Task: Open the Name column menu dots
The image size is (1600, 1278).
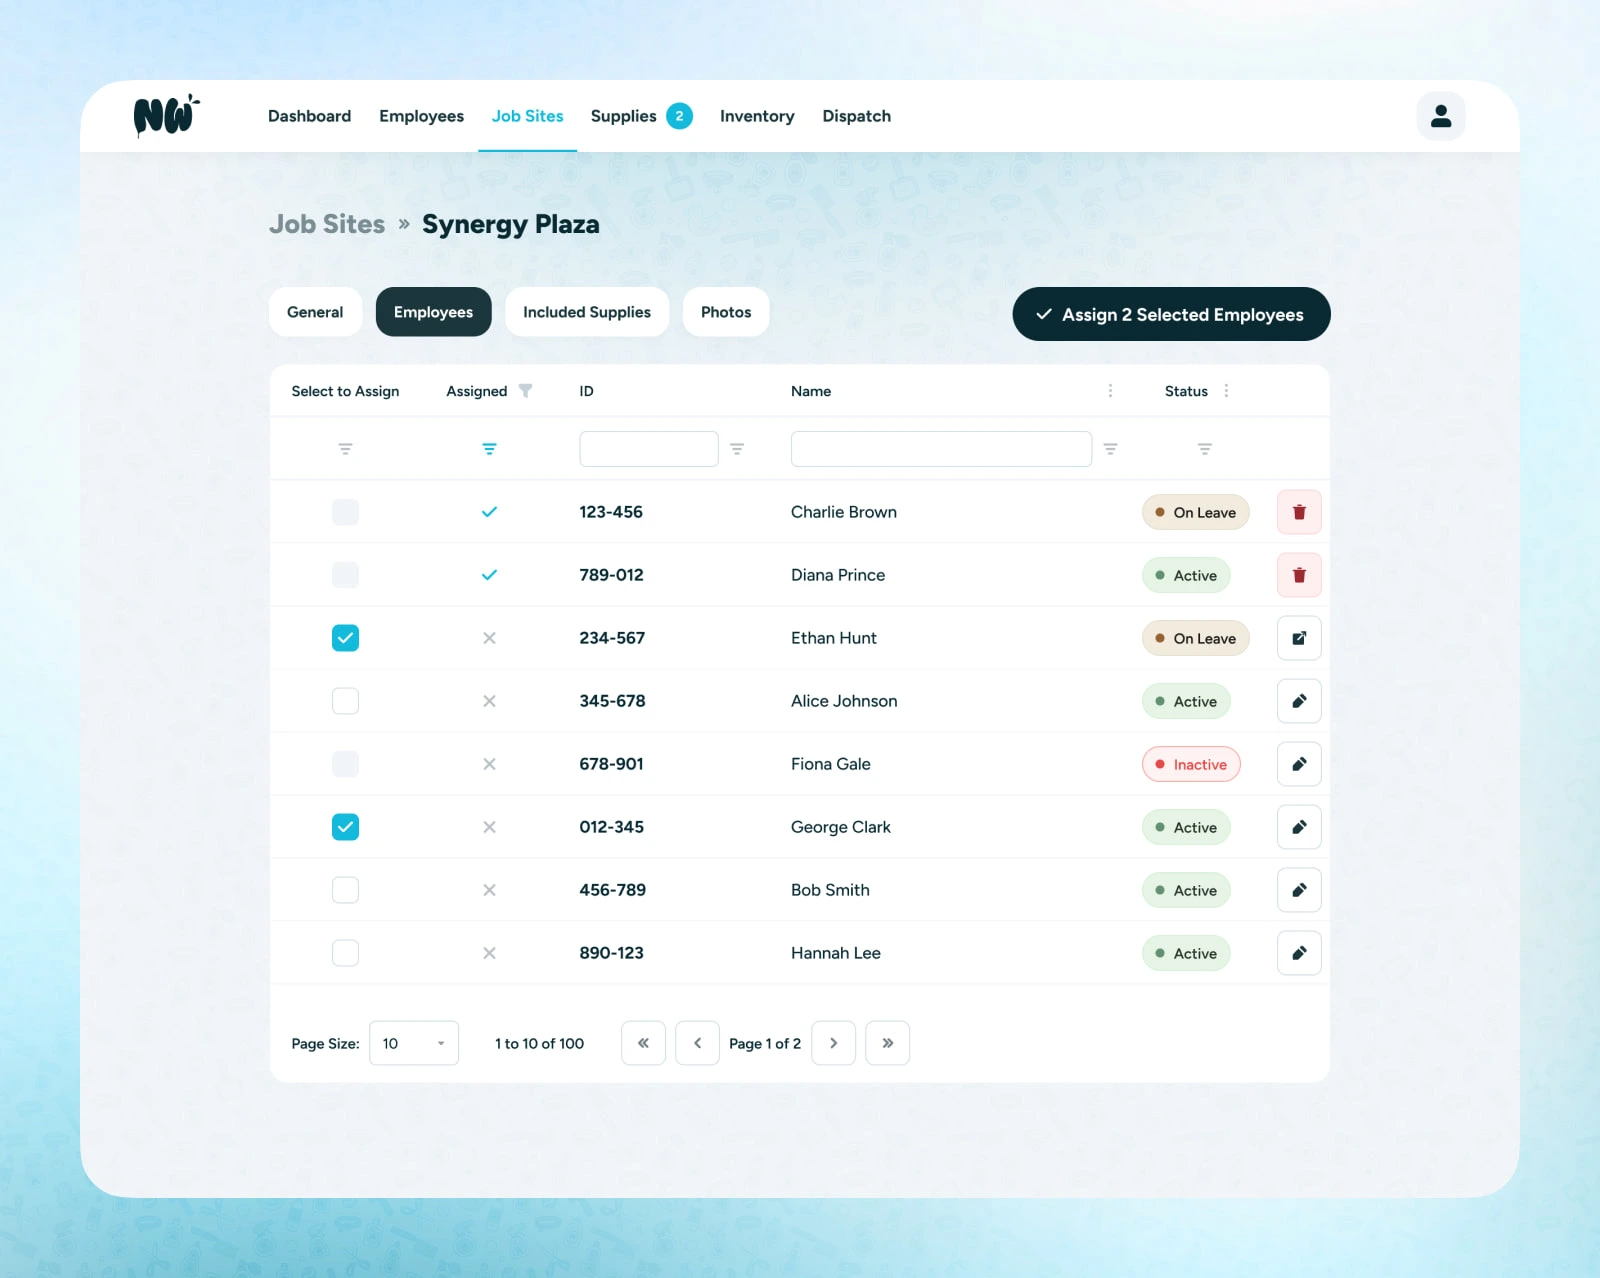Action: tap(1110, 391)
